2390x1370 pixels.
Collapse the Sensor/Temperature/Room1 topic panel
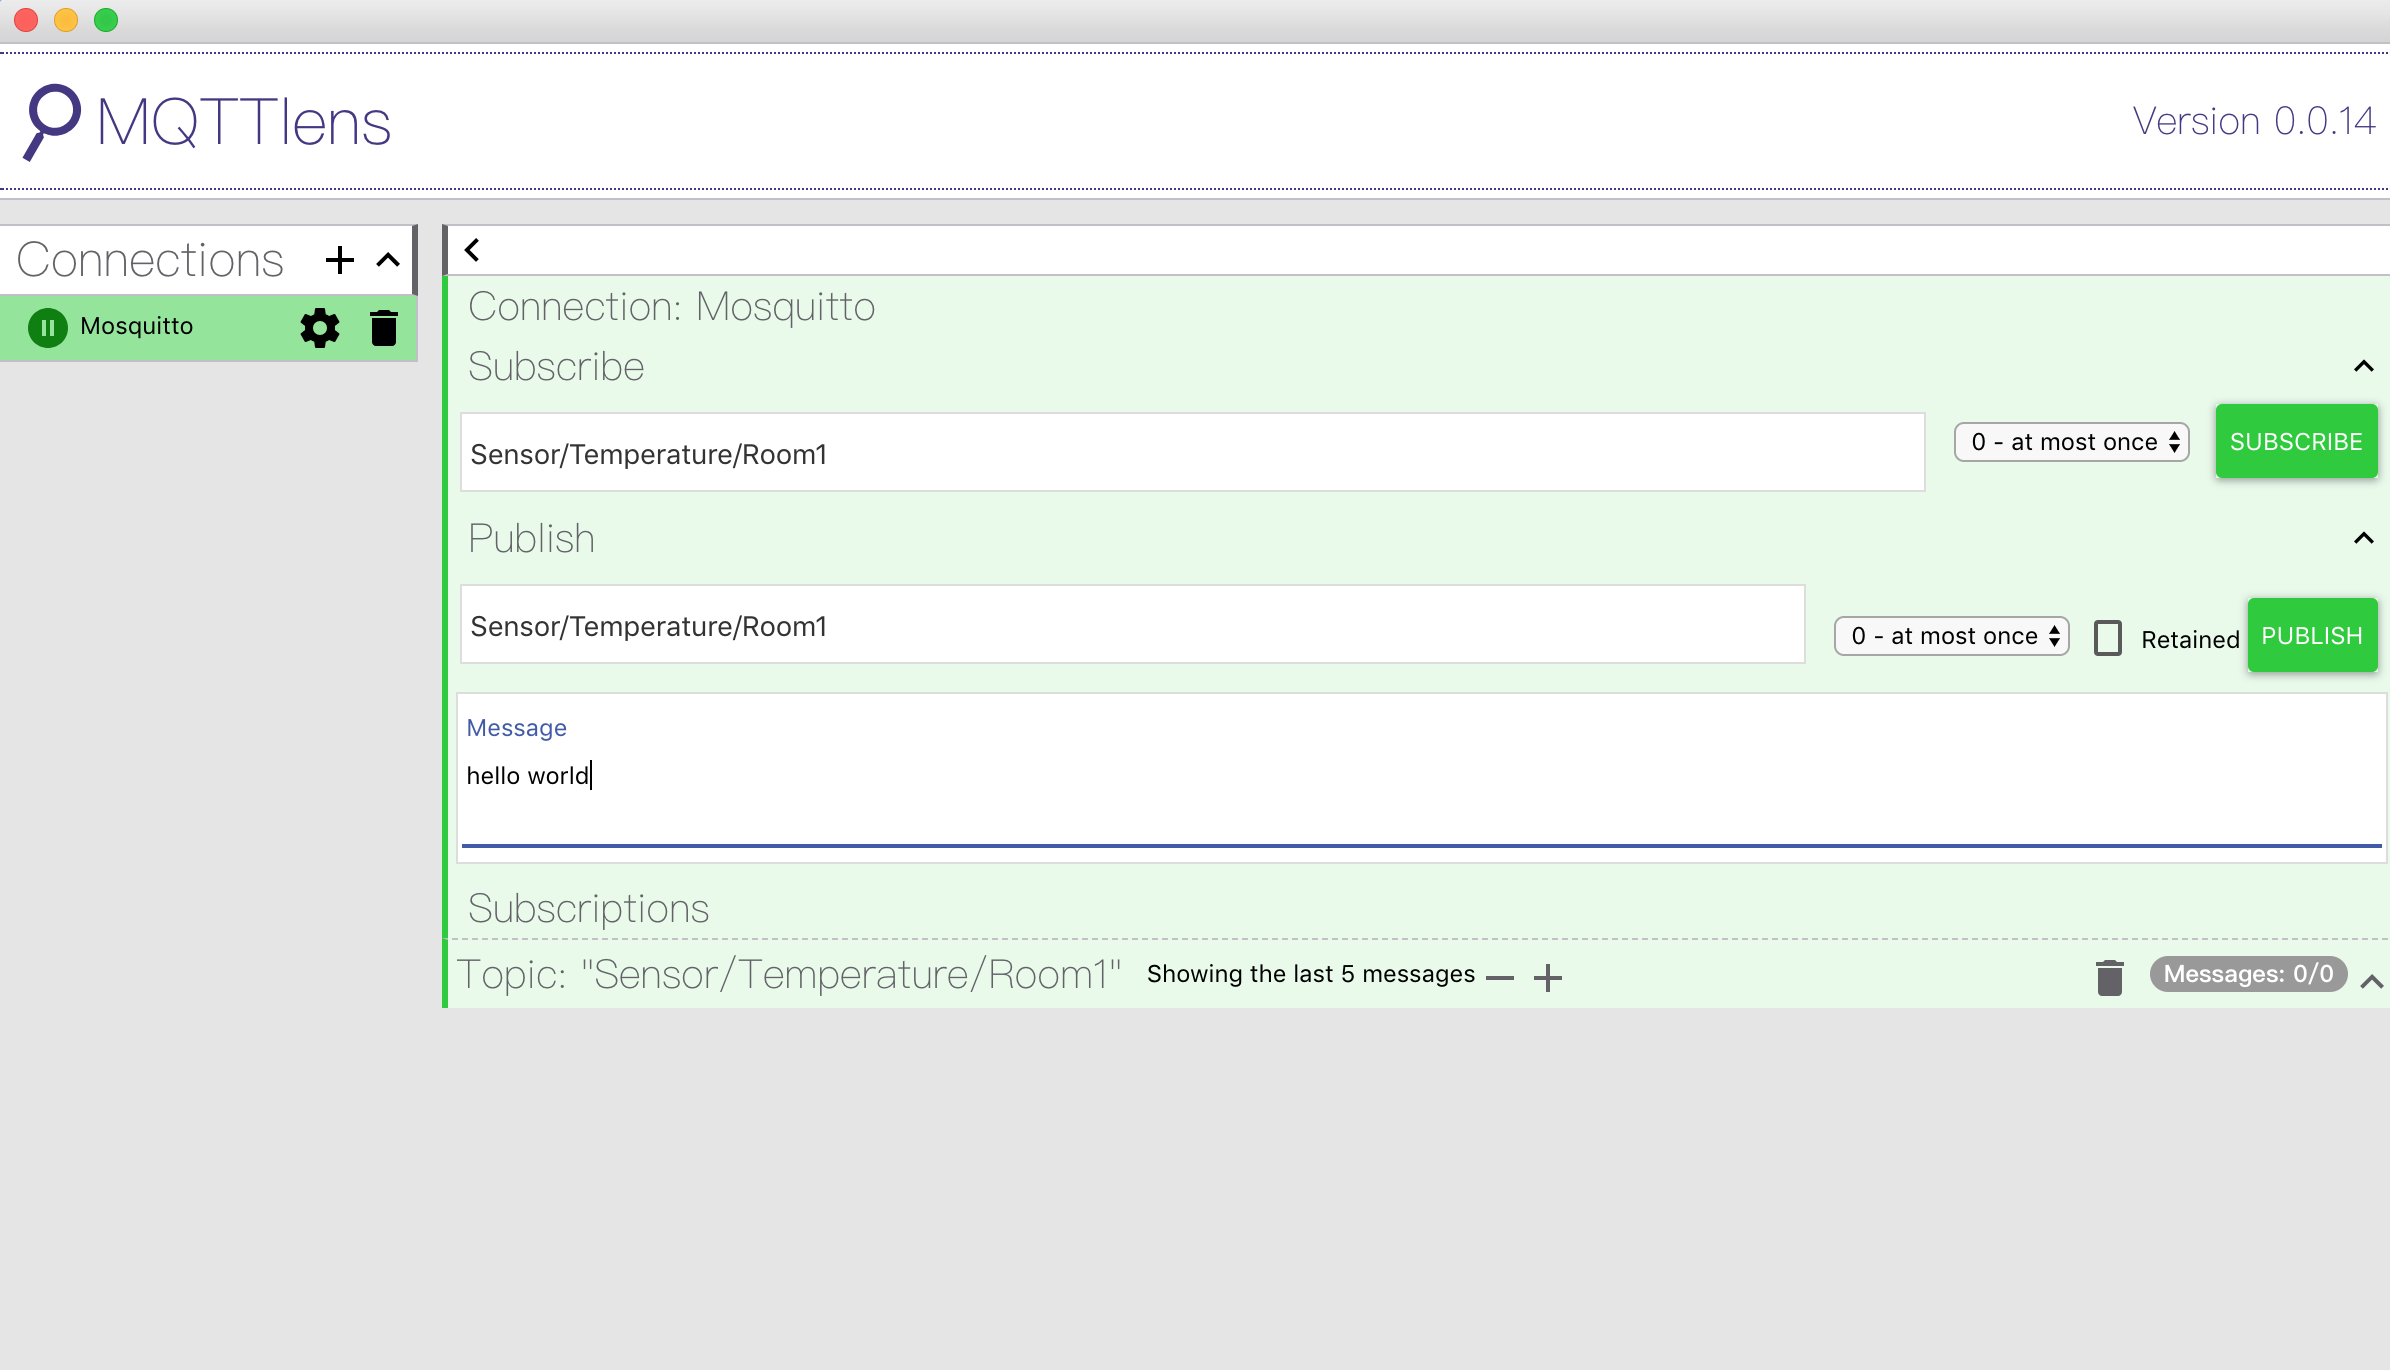pyautogui.click(x=2372, y=982)
